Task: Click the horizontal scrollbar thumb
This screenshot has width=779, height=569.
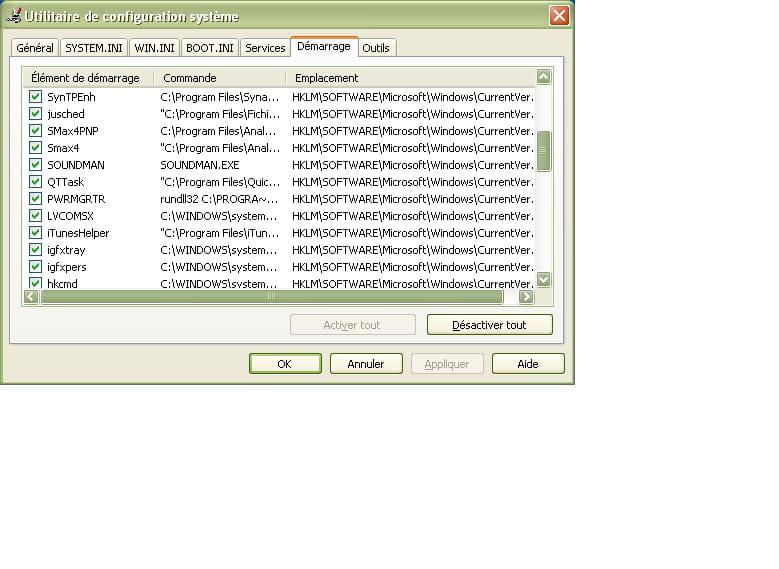Action: coord(271,297)
